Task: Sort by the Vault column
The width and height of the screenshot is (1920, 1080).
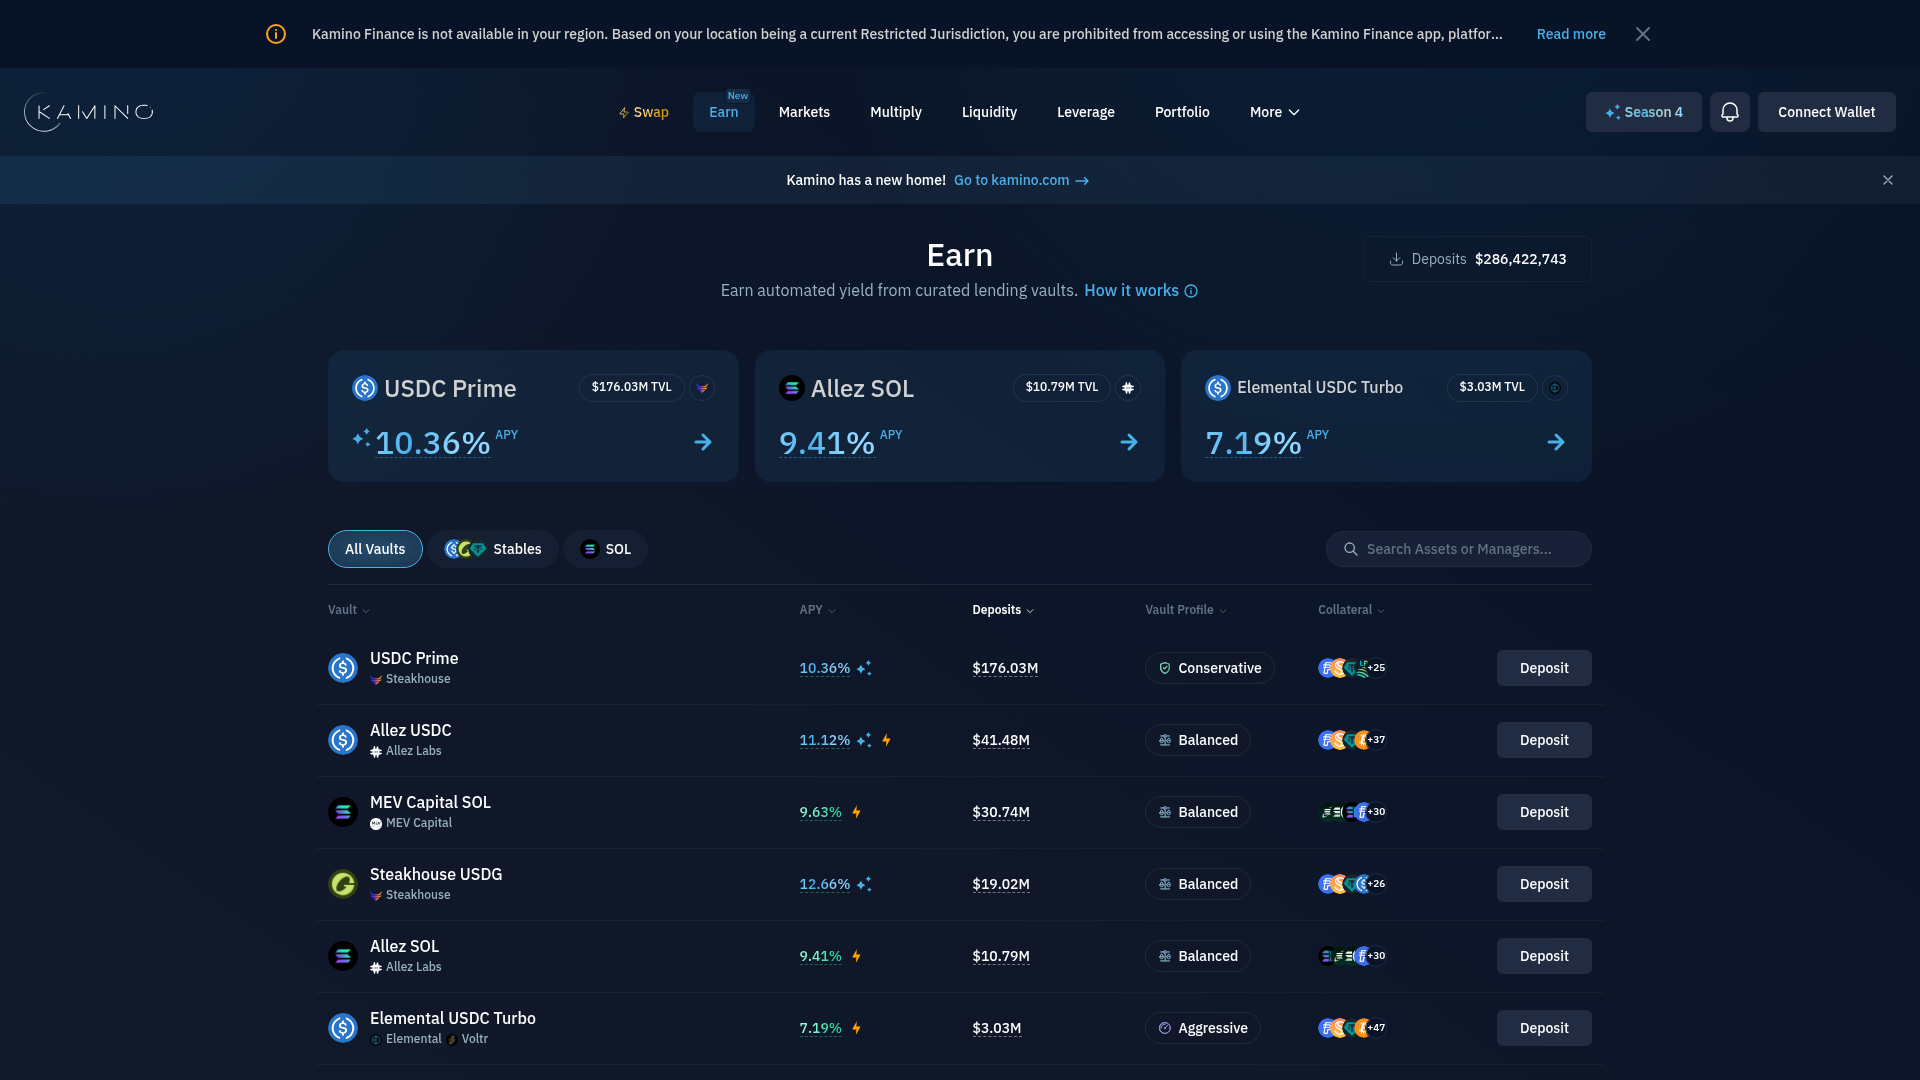Action: (x=349, y=610)
